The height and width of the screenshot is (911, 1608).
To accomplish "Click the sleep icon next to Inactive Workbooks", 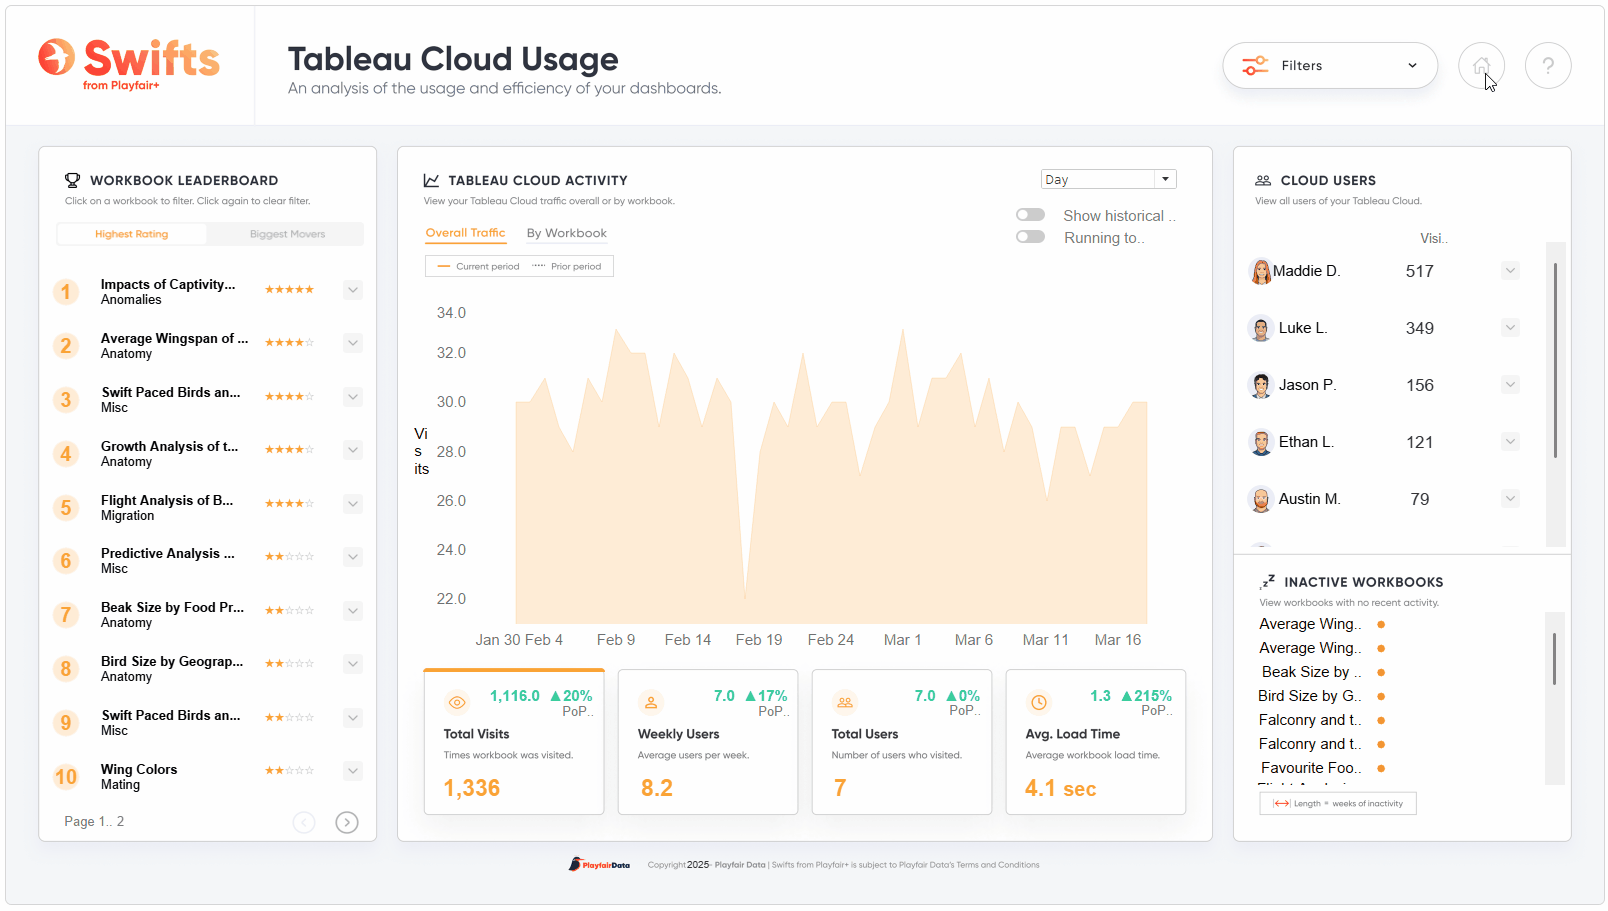I will pyautogui.click(x=1270, y=581).
